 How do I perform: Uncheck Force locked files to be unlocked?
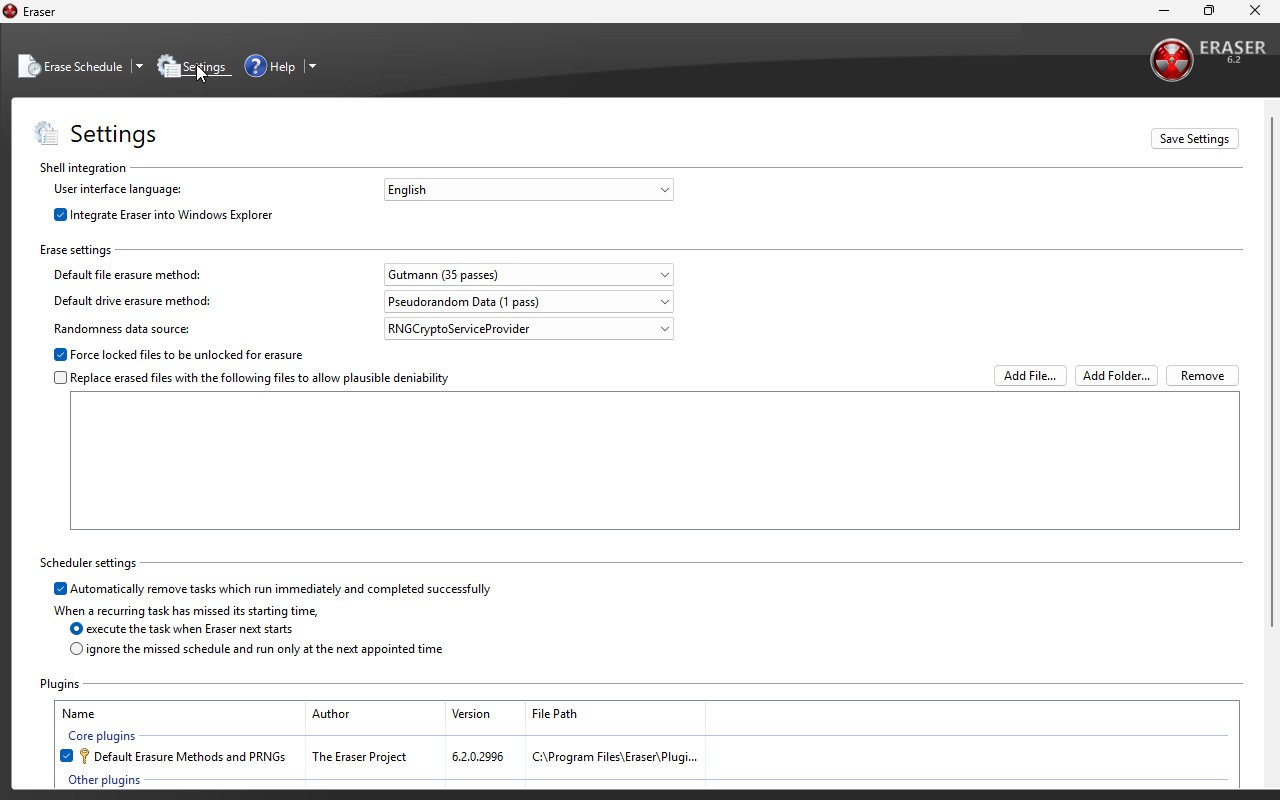click(61, 355)
